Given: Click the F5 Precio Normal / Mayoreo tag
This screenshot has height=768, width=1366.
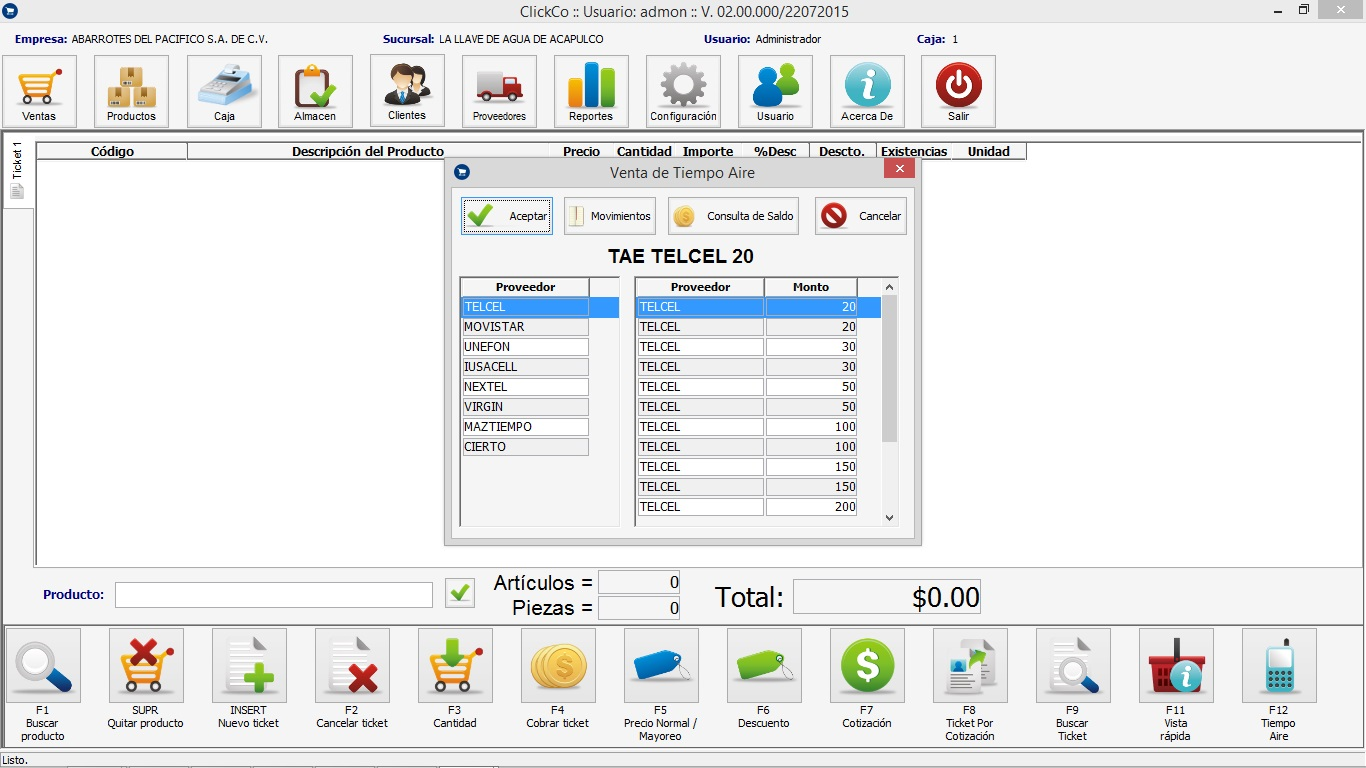Looking at the screenshot, I should pos(661,665).
